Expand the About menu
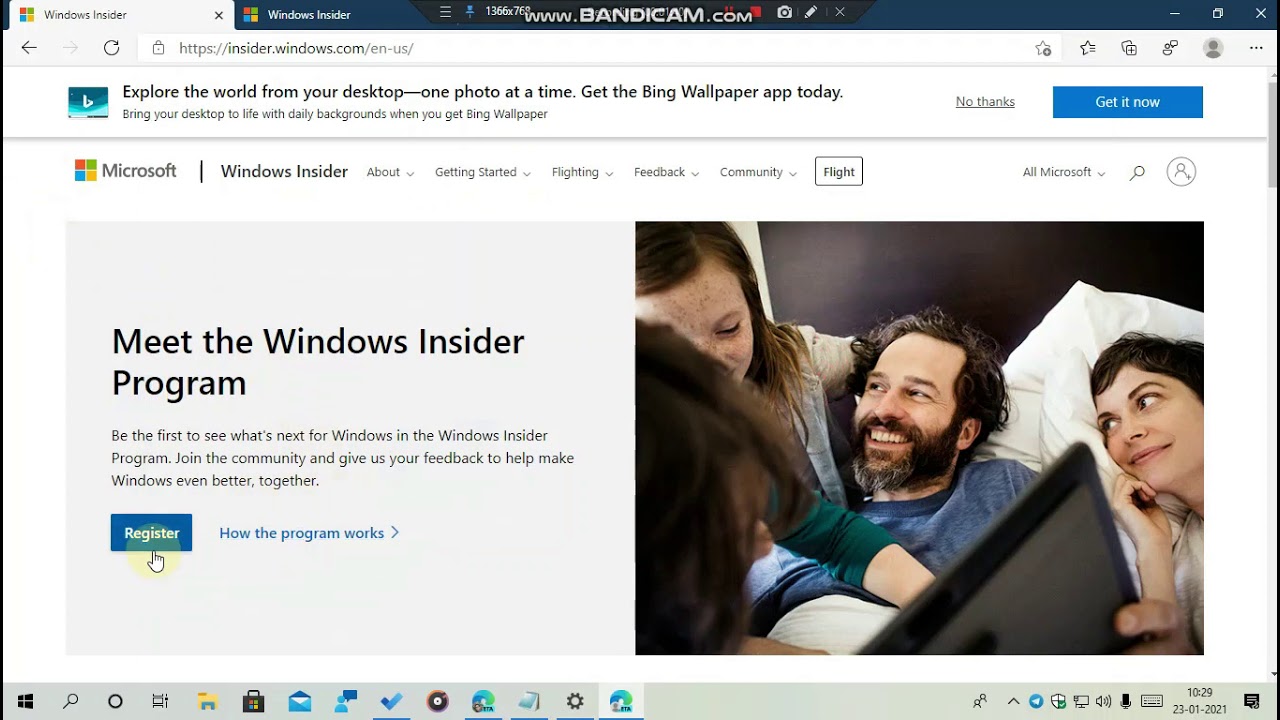Screen dimensions: 1280x720 point(390,172)
